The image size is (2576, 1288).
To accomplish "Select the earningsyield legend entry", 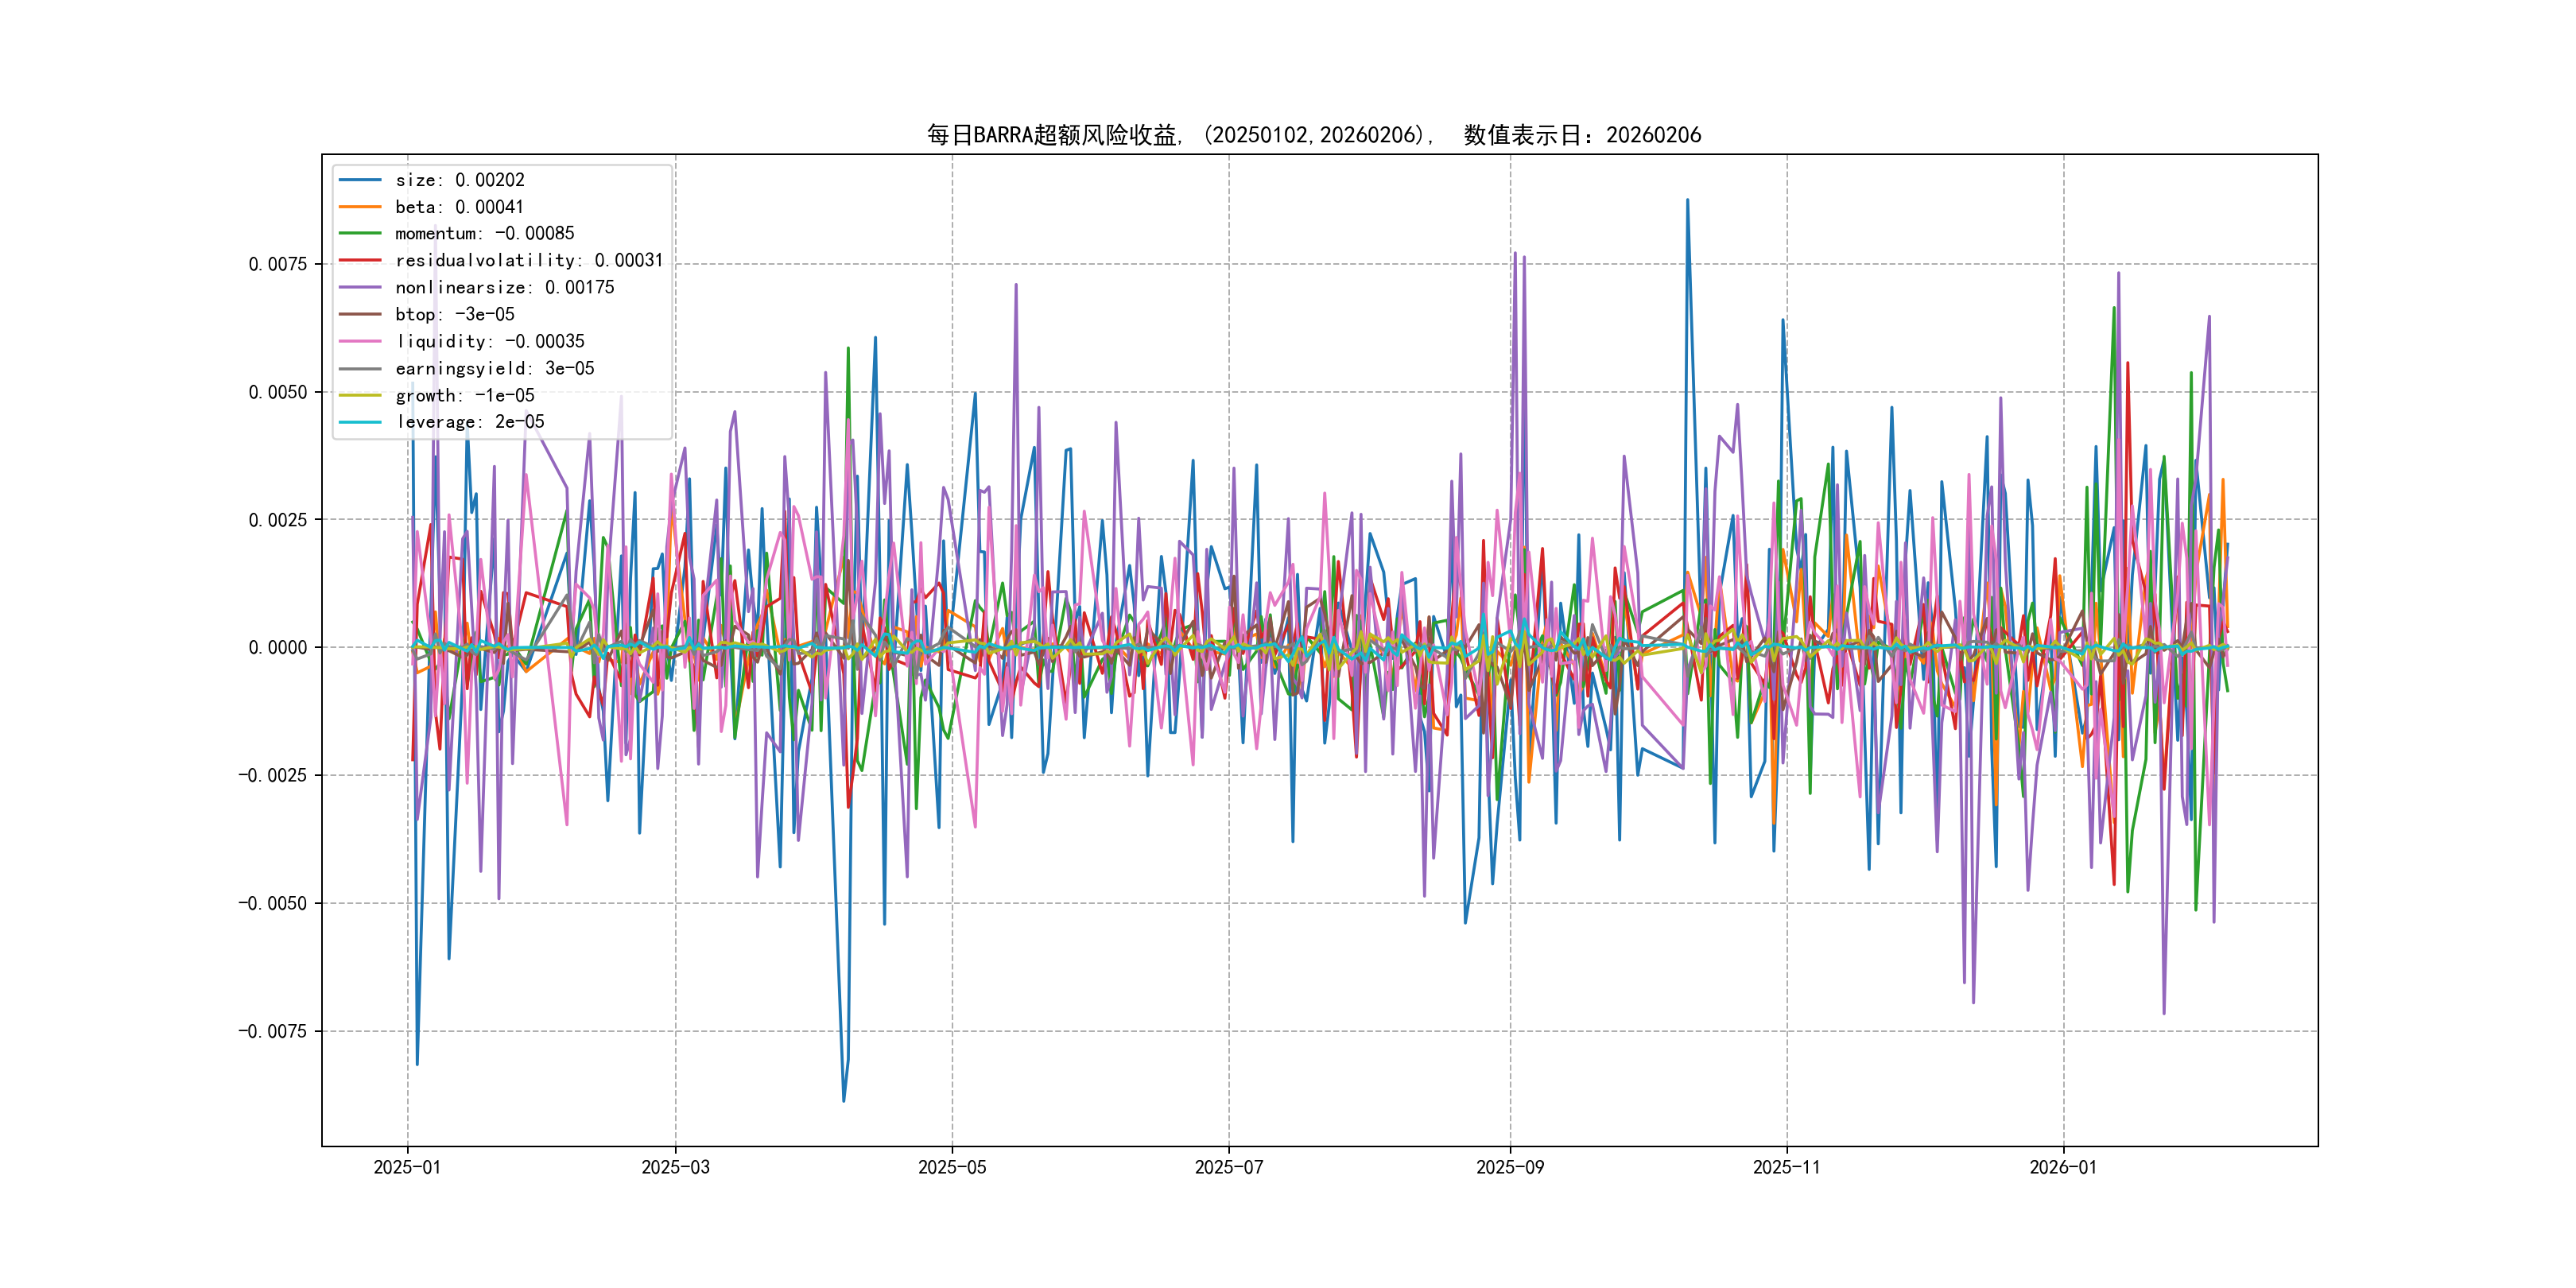I will (494, 368).
